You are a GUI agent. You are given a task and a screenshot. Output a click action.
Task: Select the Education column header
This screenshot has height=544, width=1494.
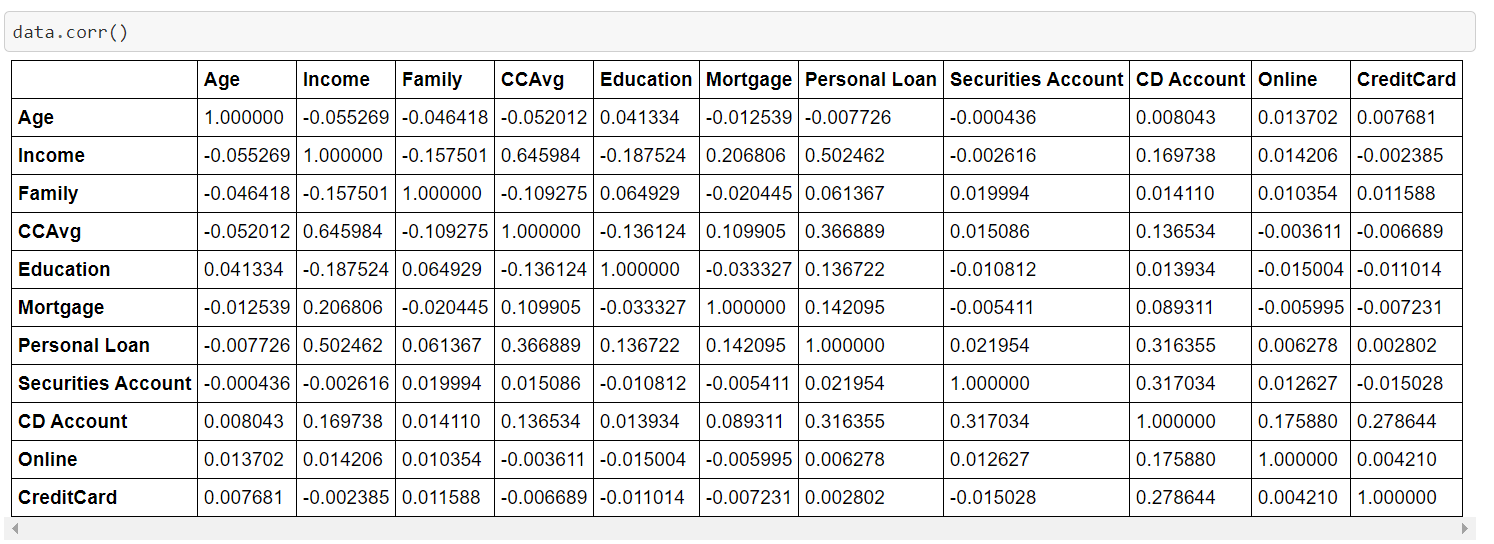646,80
